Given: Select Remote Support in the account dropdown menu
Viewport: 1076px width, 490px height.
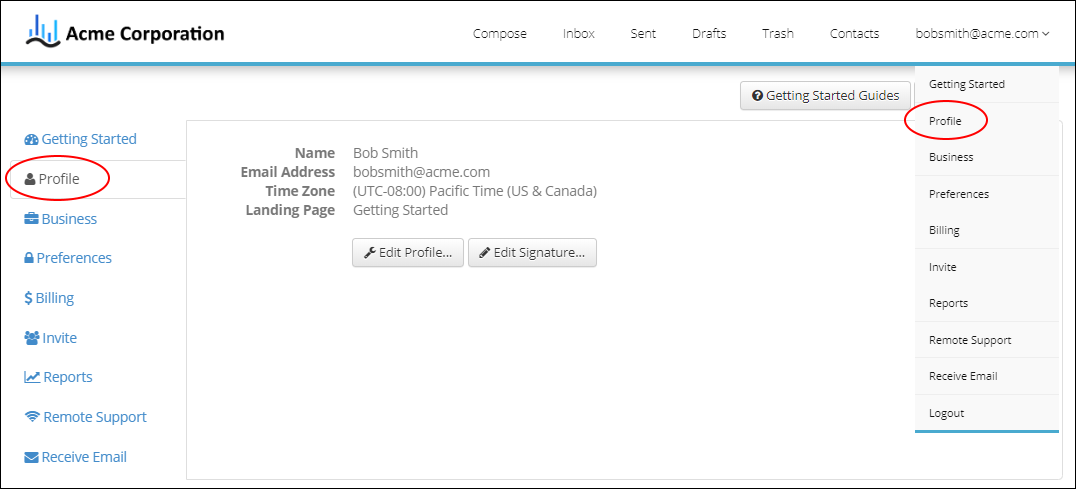Looking at the screenshot, I should pos(987,340).
